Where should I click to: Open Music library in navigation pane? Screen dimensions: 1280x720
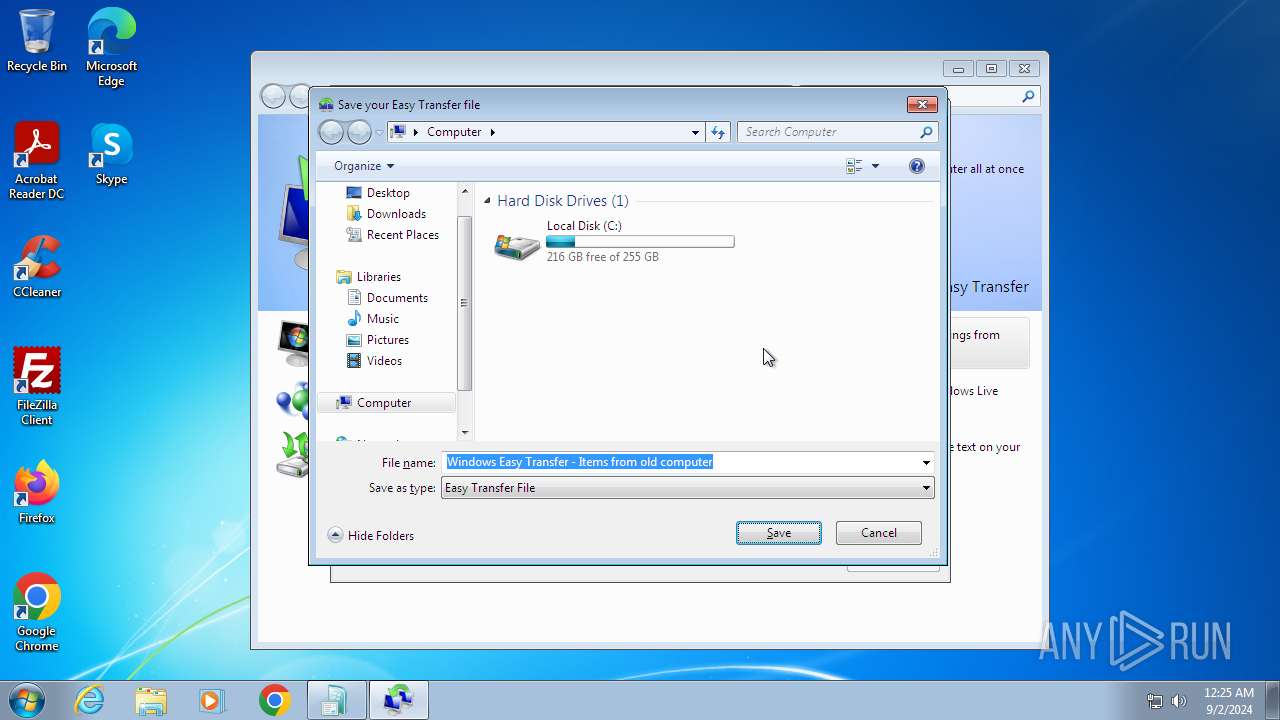coord(382,319)
